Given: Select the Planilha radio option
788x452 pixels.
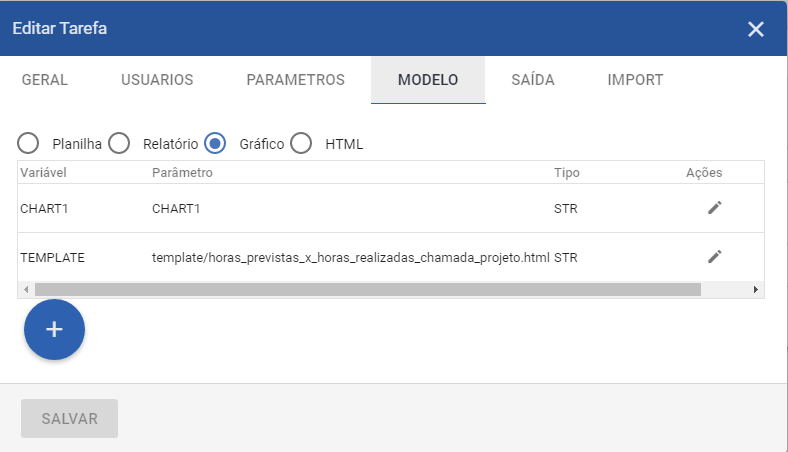Looking at the screenshot, I should coord(28,143).
